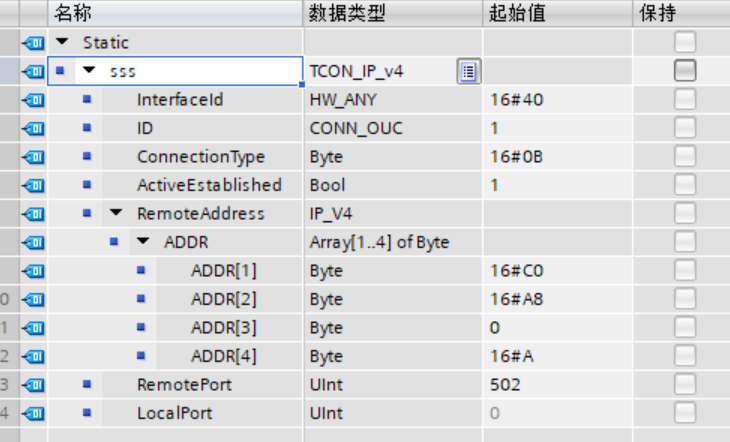The width and height of the screenshot is (730, 442).
Task: Click the tag icon in the RemotePort row
Action: coord(33,384)
